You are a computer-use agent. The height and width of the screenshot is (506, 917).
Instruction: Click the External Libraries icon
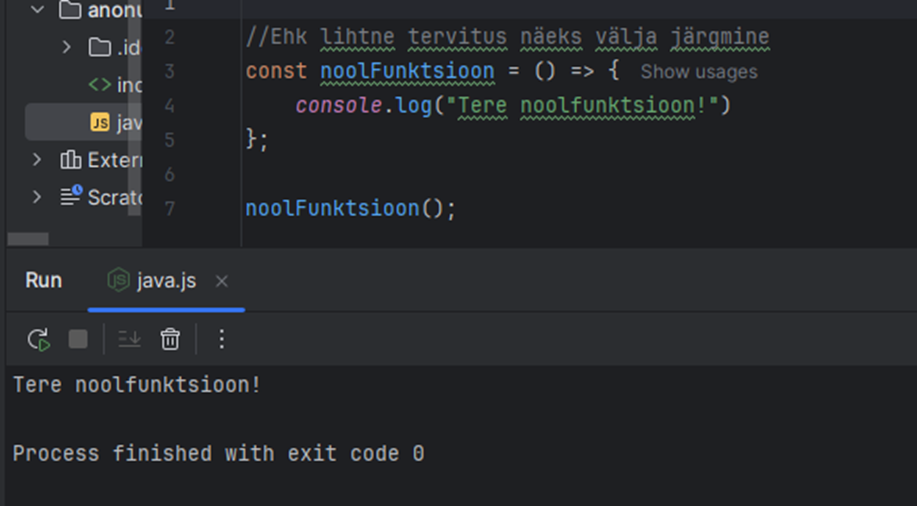point(71,160)
